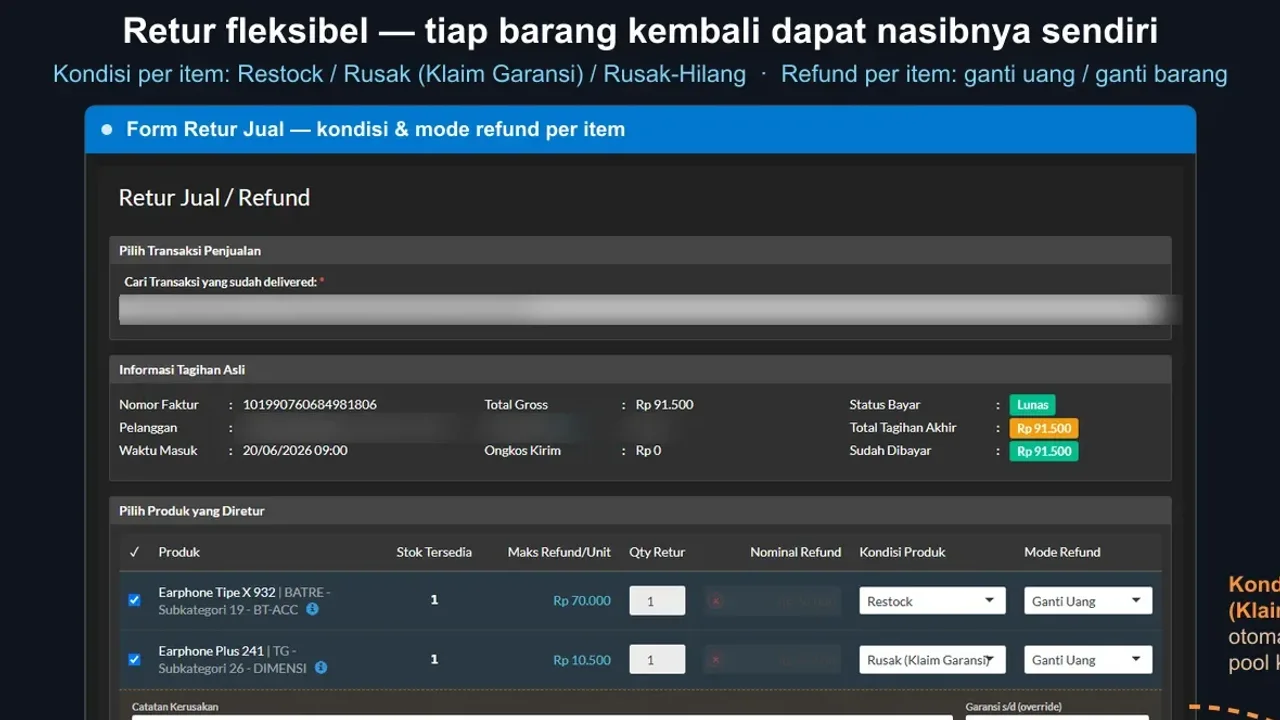Open Ganti Uang dropdown for Earphone Plus 241

1088,660
